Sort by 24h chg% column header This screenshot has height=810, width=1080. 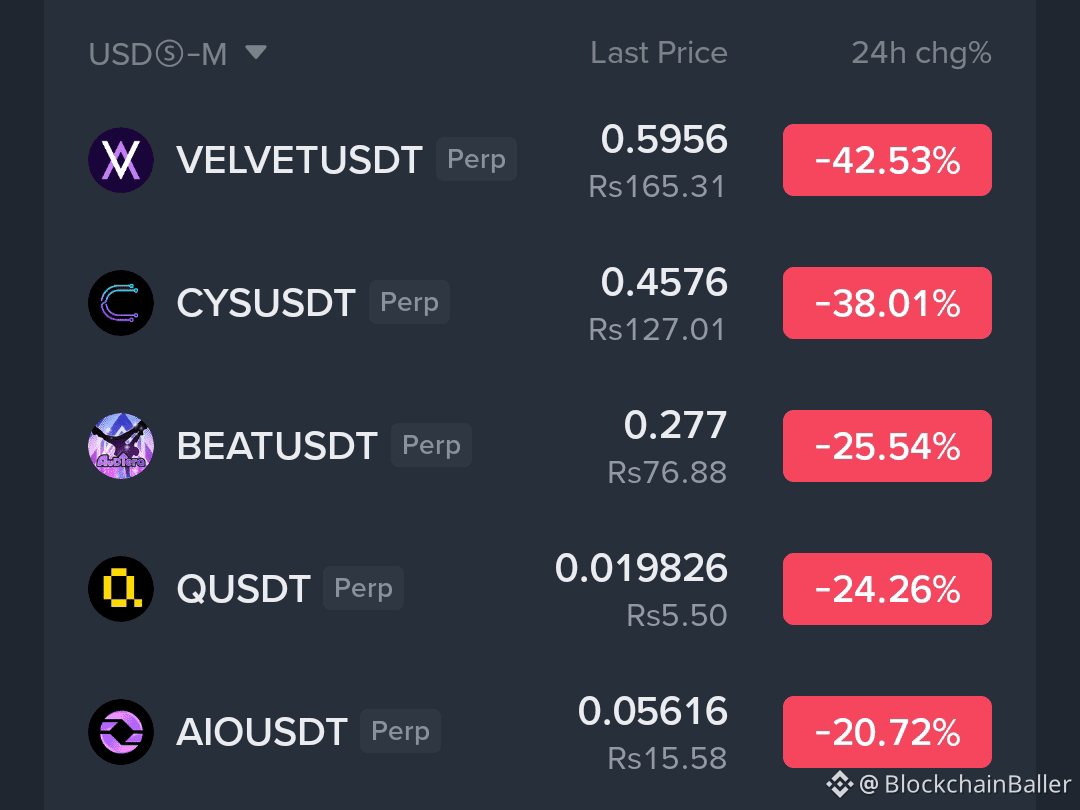click(x=921, y=53)
